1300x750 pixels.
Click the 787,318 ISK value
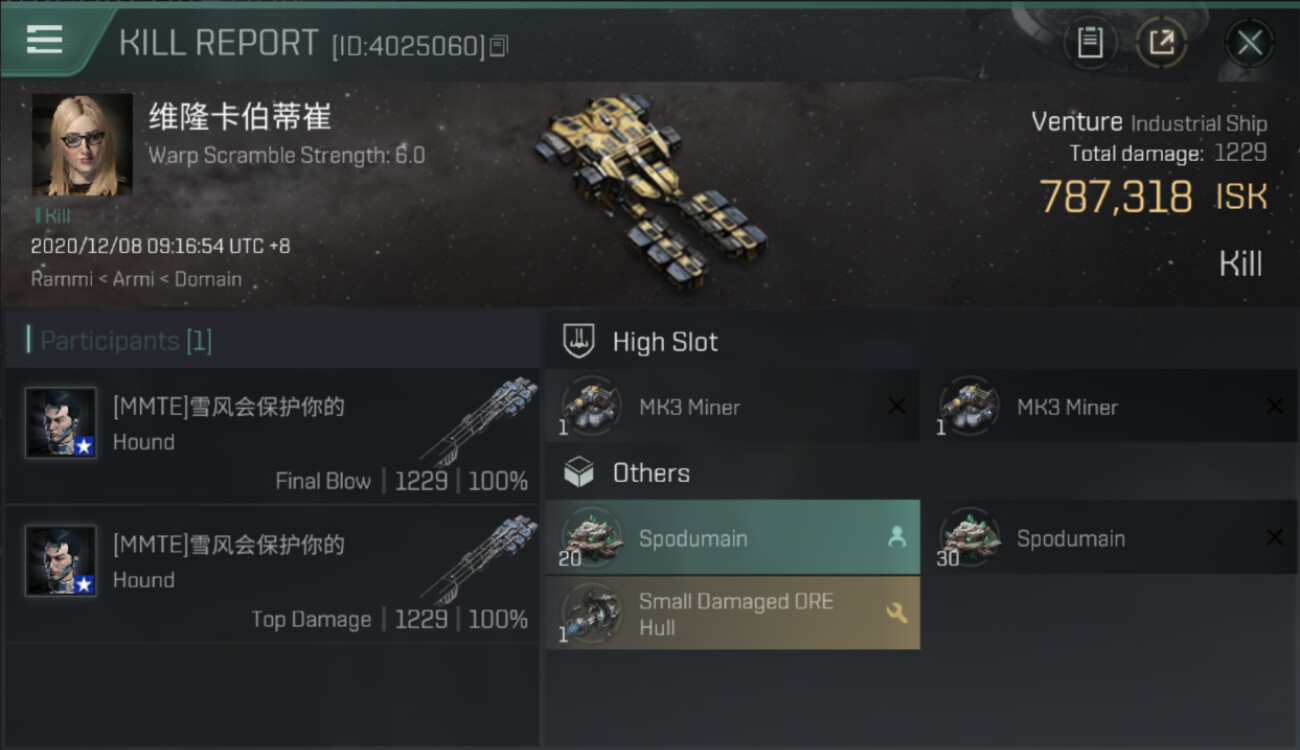[x=1153, y=197]
